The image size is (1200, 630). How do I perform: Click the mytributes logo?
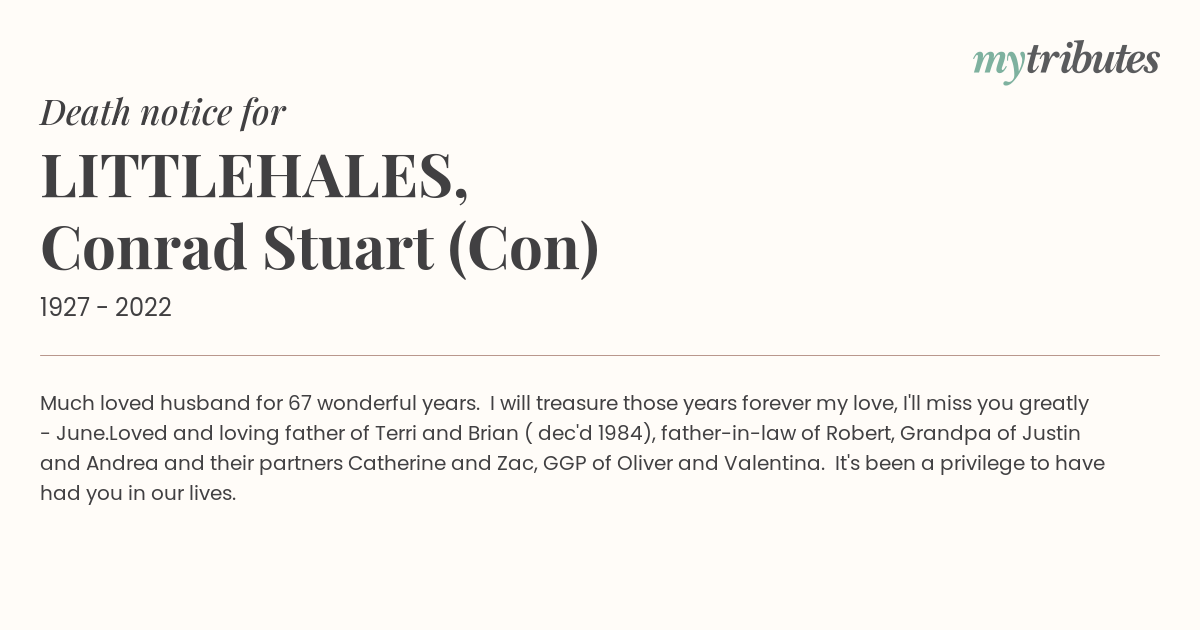[x=1066, y=61]
